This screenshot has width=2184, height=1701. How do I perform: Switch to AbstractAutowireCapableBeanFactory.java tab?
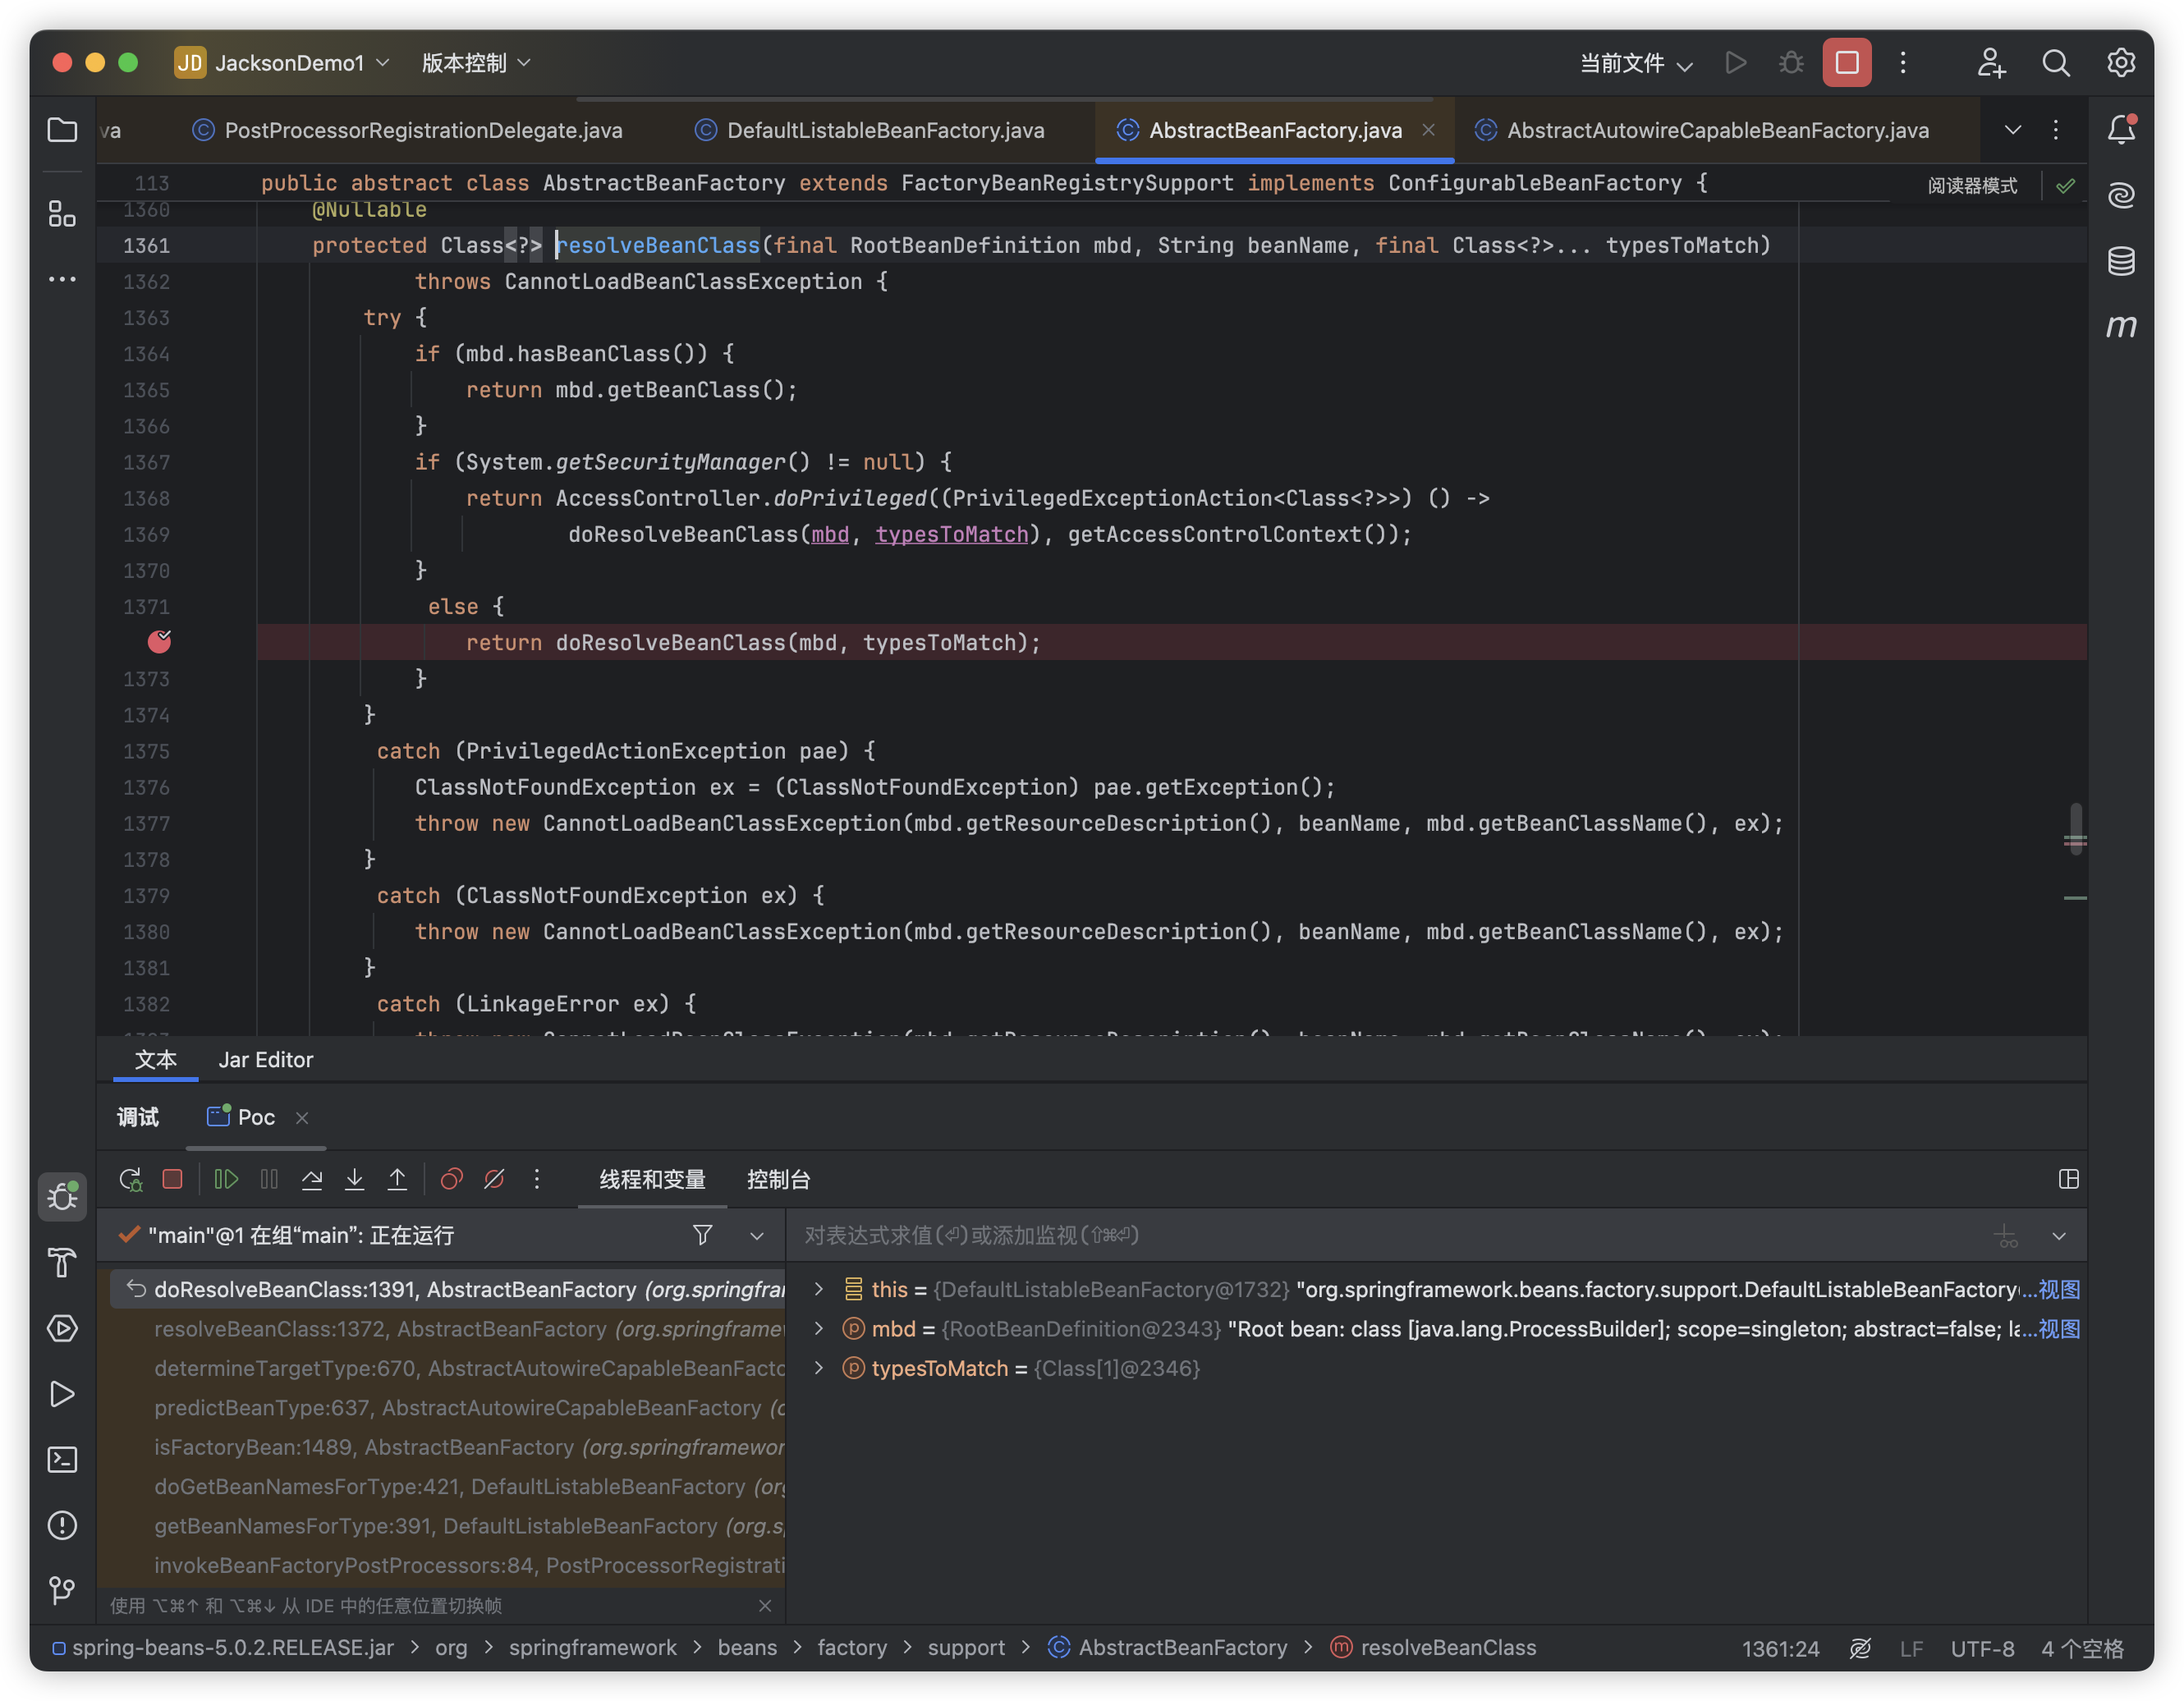tap(1702, 130)
